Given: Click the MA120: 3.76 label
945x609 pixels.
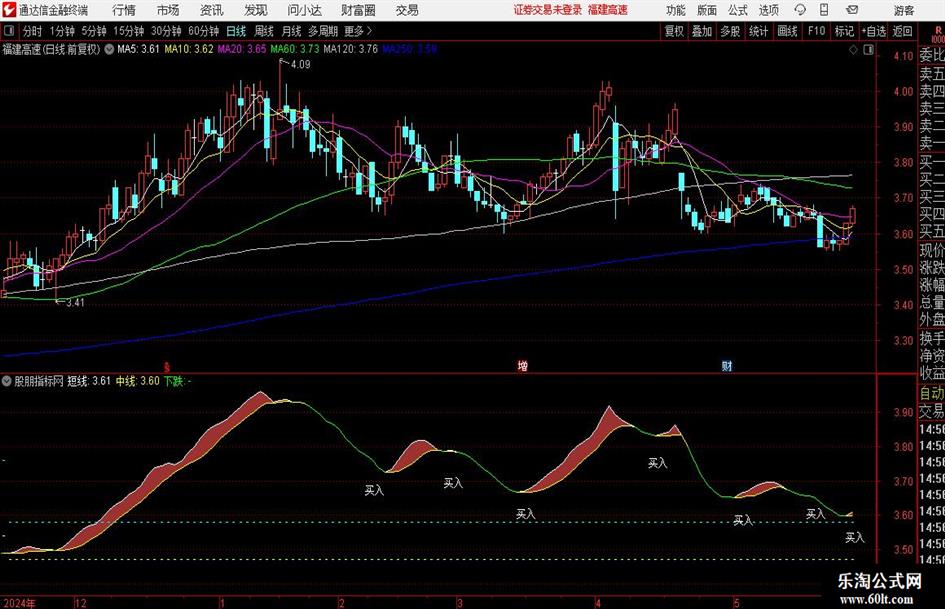Looking at the screenshot, I should coord(350,49).
